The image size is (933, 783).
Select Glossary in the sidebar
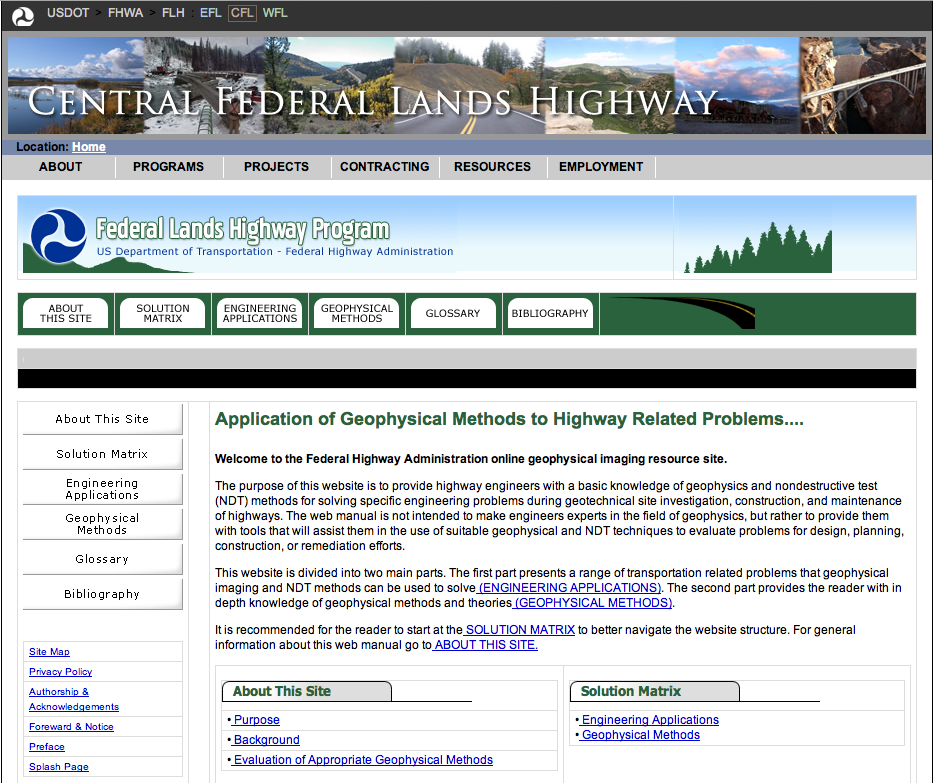point(102,559)
